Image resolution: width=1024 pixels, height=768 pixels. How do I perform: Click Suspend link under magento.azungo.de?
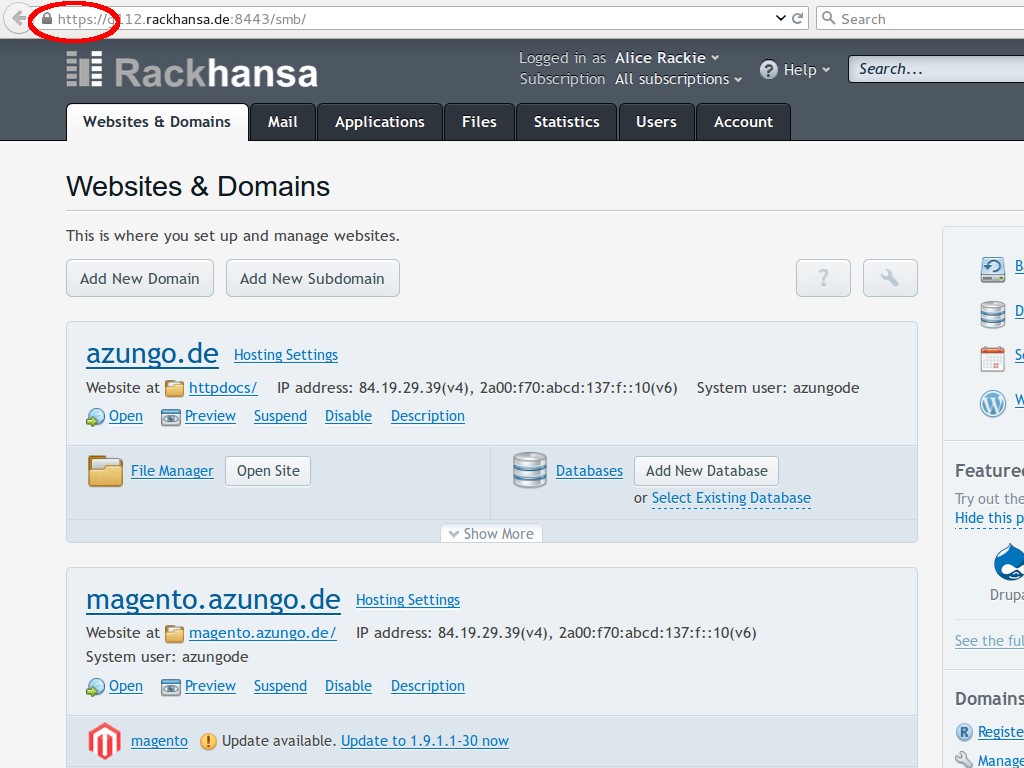click(280, 686)
